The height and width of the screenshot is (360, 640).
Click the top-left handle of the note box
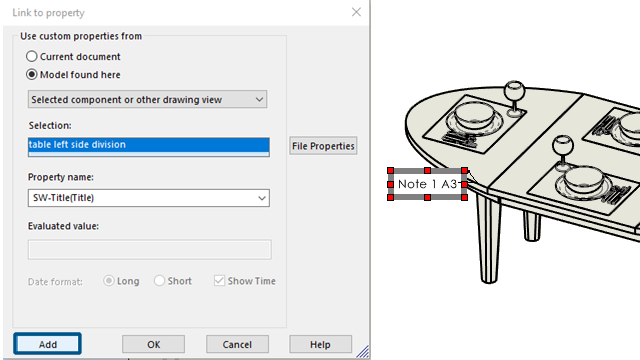pos(391,170)
